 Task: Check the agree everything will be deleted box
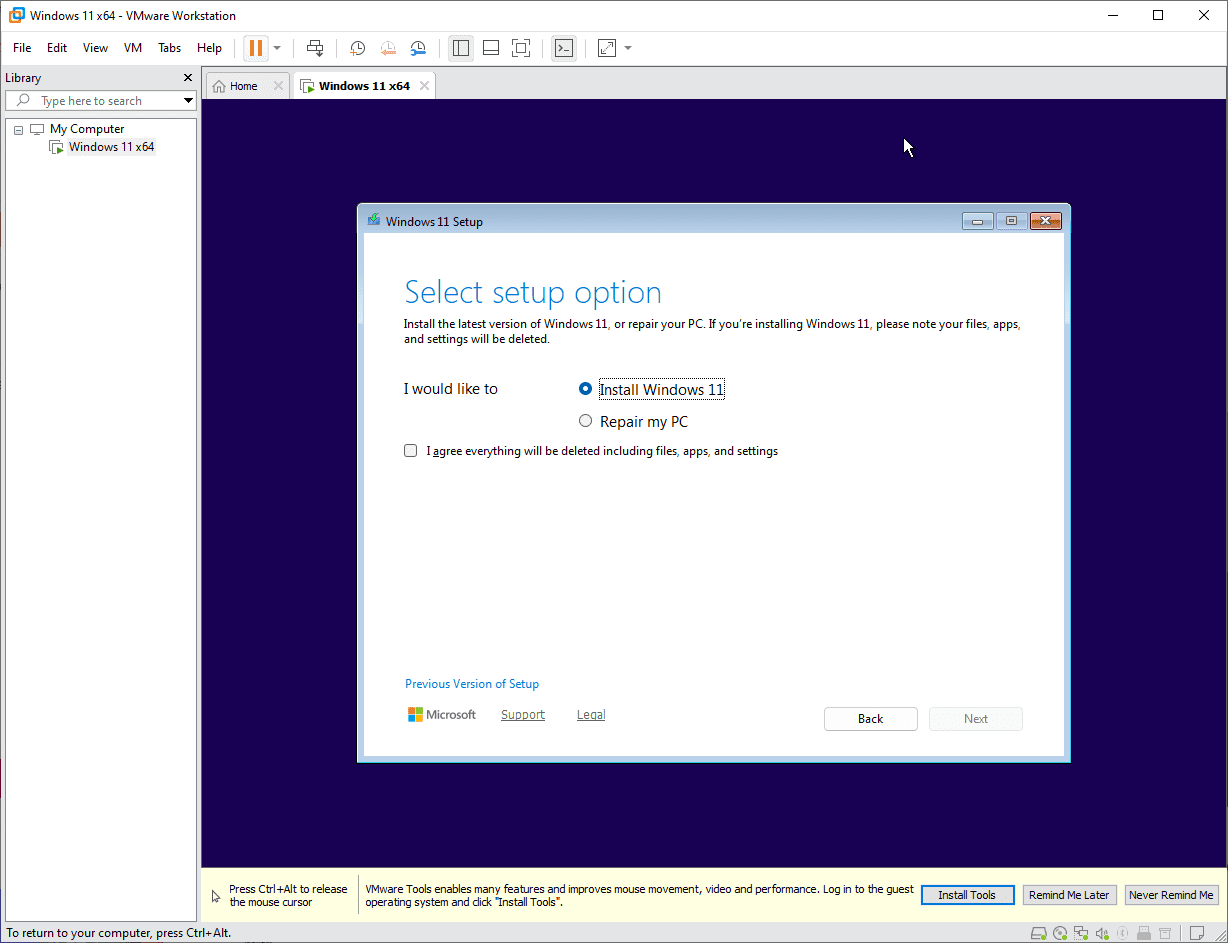tap(410, 451)
